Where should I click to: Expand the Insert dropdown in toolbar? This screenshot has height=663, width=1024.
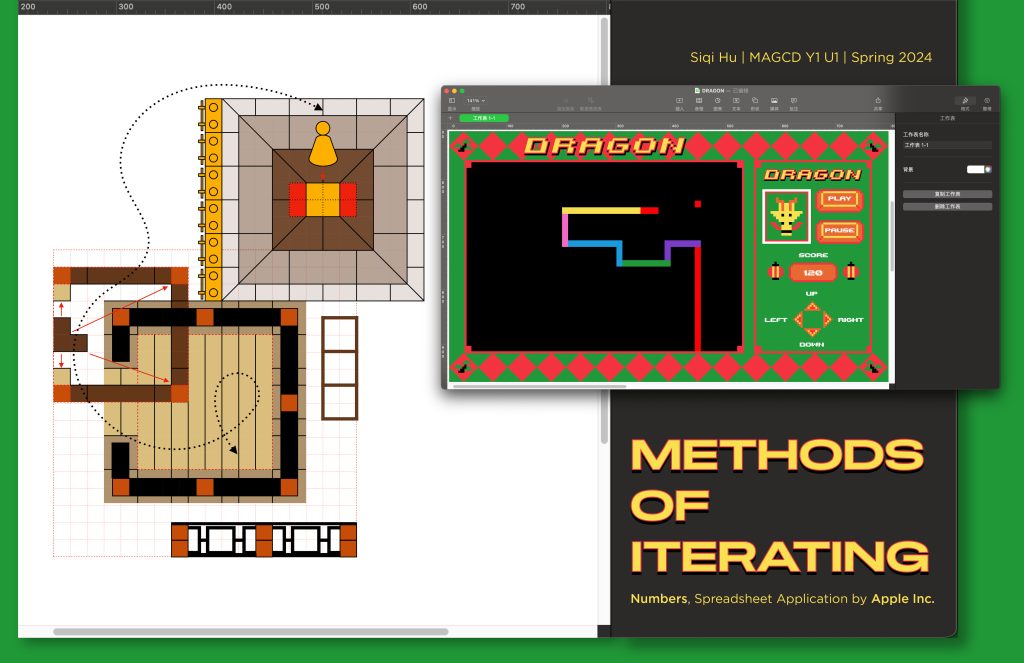tap(680, 101)
